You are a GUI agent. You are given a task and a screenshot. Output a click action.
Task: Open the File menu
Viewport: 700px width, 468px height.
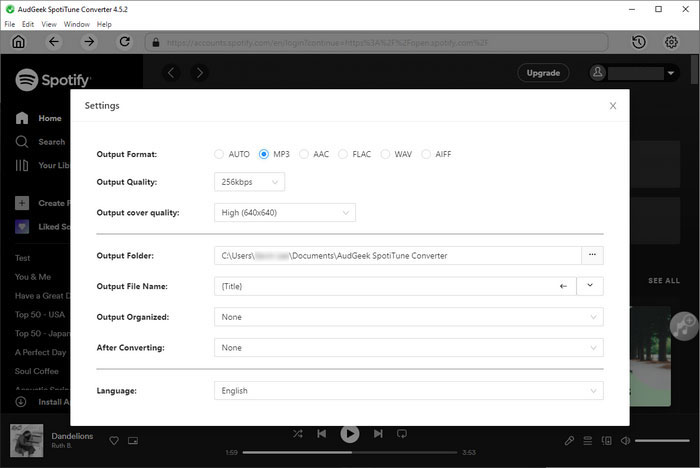click(x=10, y=24)
